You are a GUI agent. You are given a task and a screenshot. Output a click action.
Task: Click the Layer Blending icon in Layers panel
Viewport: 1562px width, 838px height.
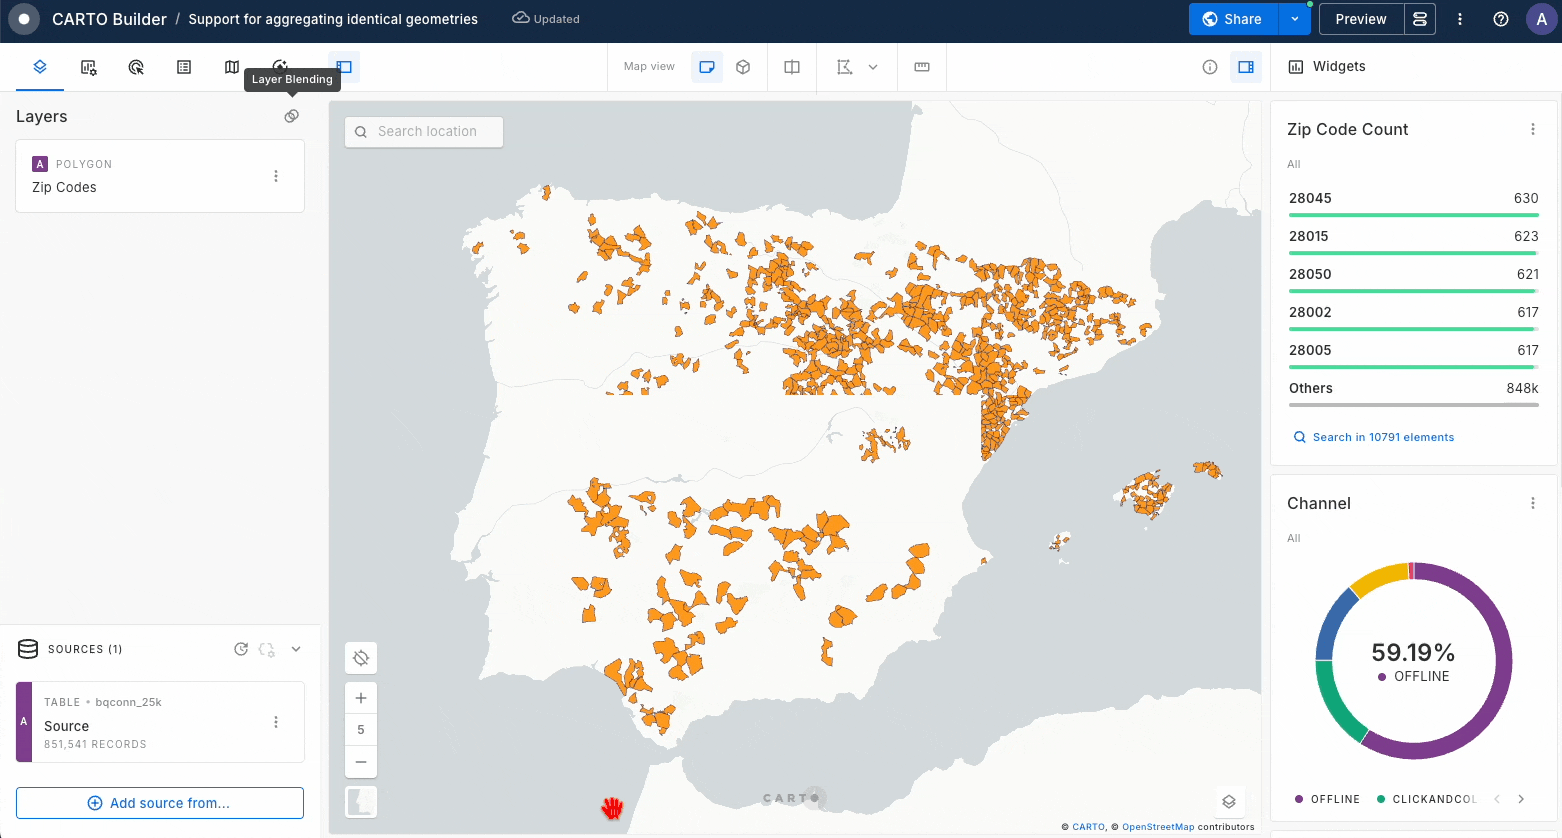tap(291, 116)
